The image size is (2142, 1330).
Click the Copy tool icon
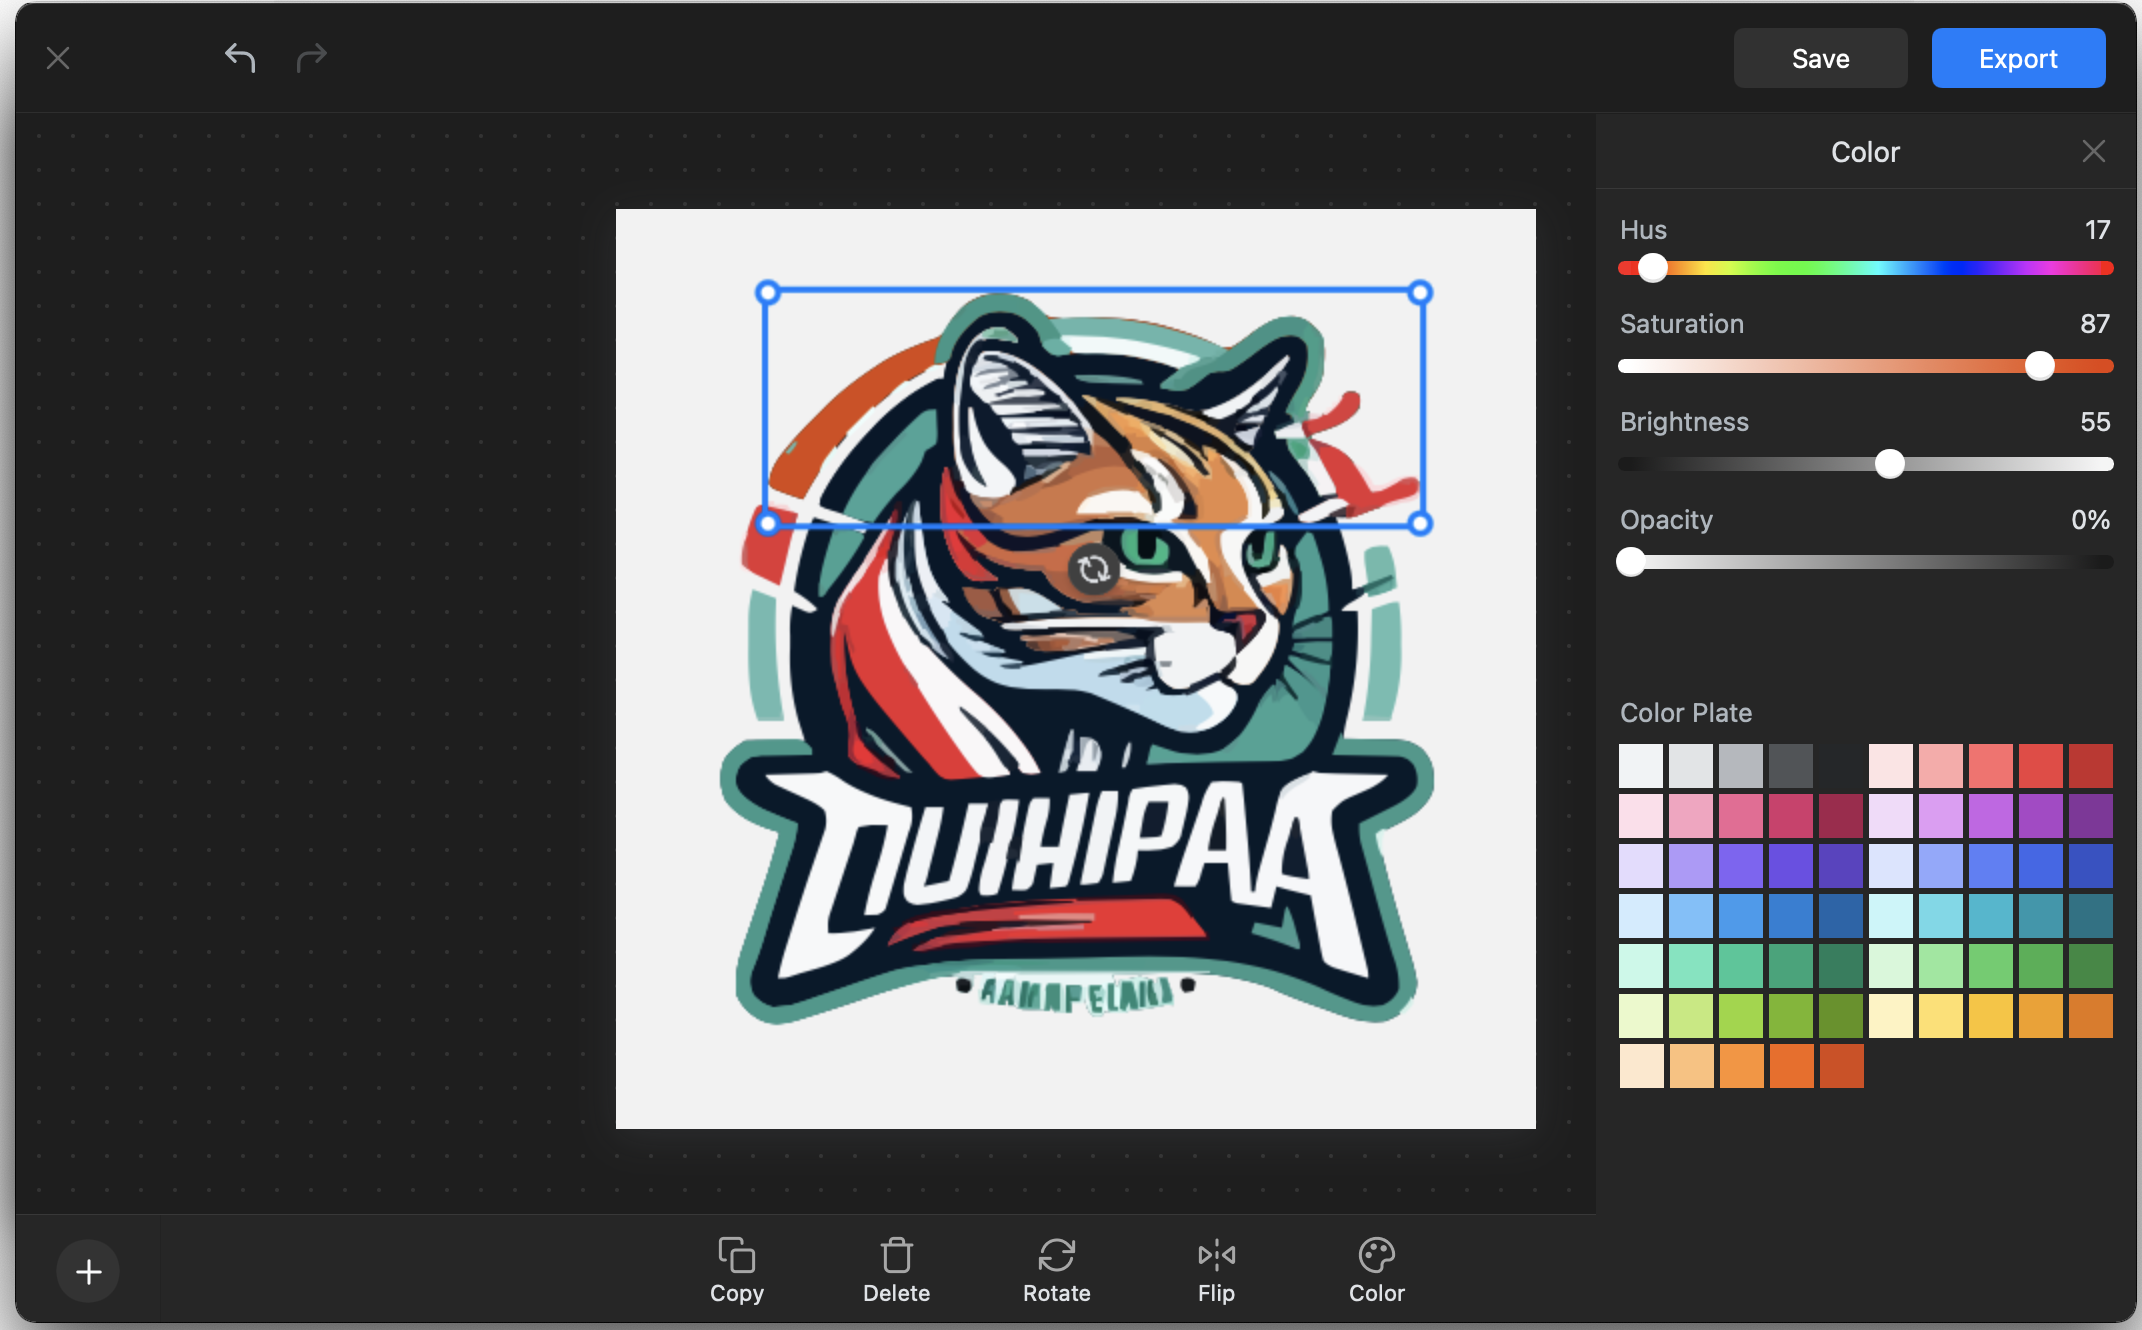tap(736, 1254)
